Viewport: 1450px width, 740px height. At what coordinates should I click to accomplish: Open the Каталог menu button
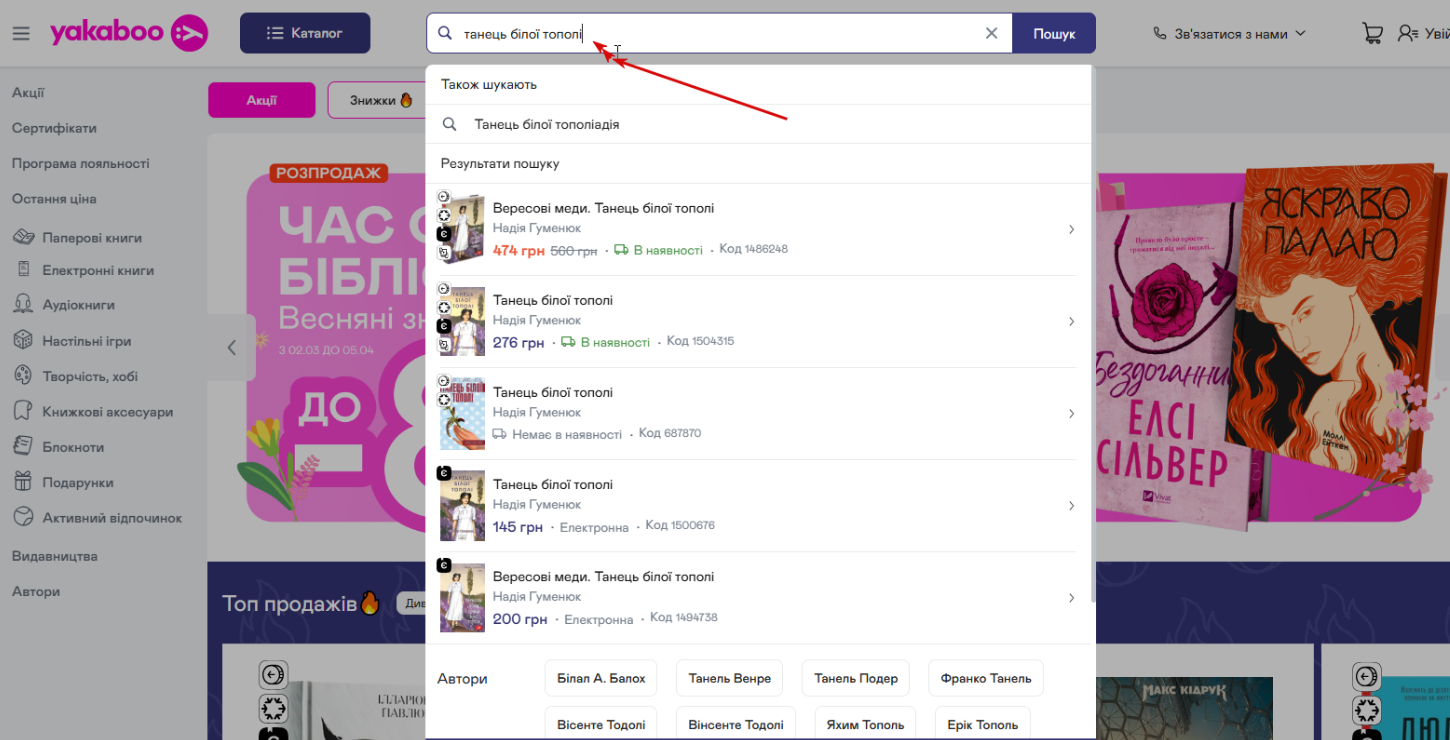[305, 33]
